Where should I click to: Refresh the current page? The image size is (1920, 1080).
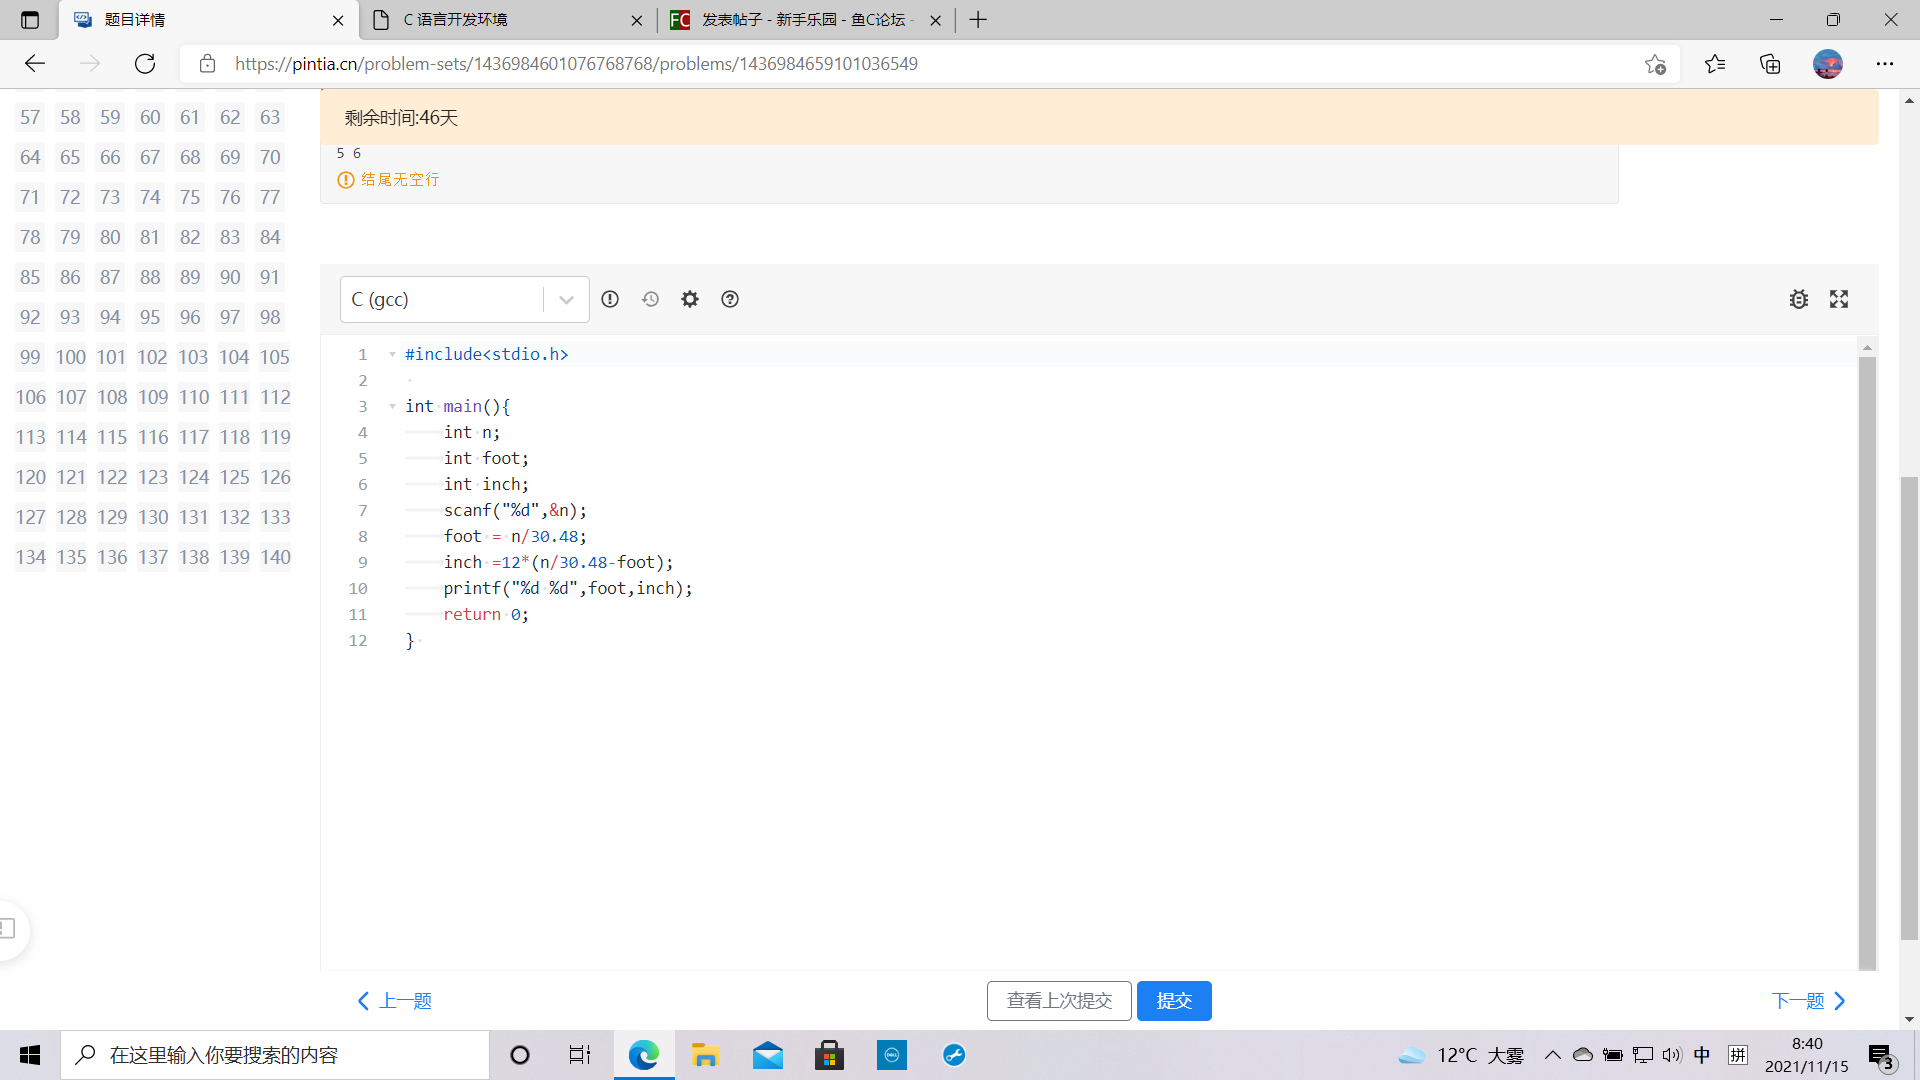point(145,64)
